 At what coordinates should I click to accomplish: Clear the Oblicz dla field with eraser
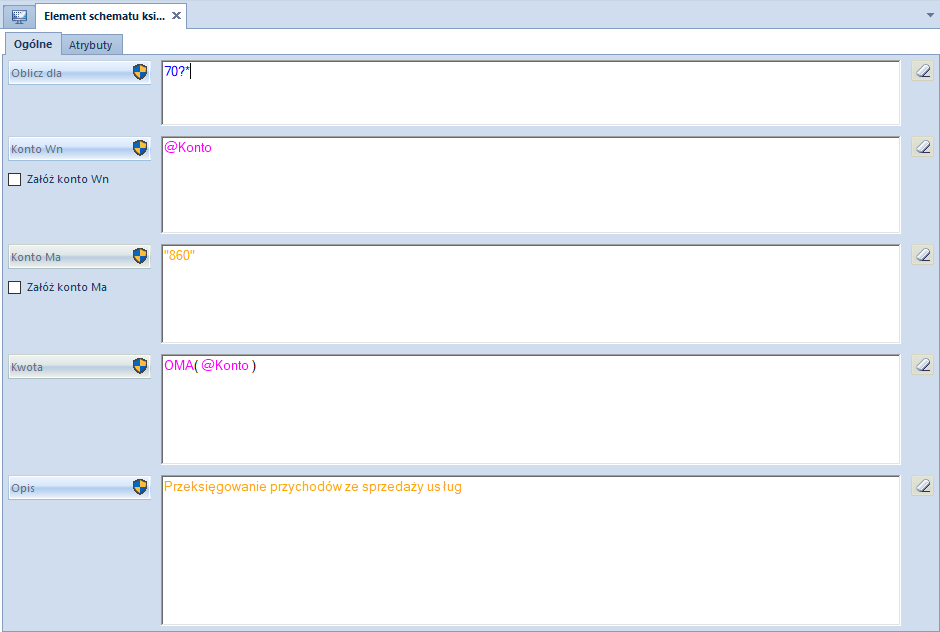(923, 71)
